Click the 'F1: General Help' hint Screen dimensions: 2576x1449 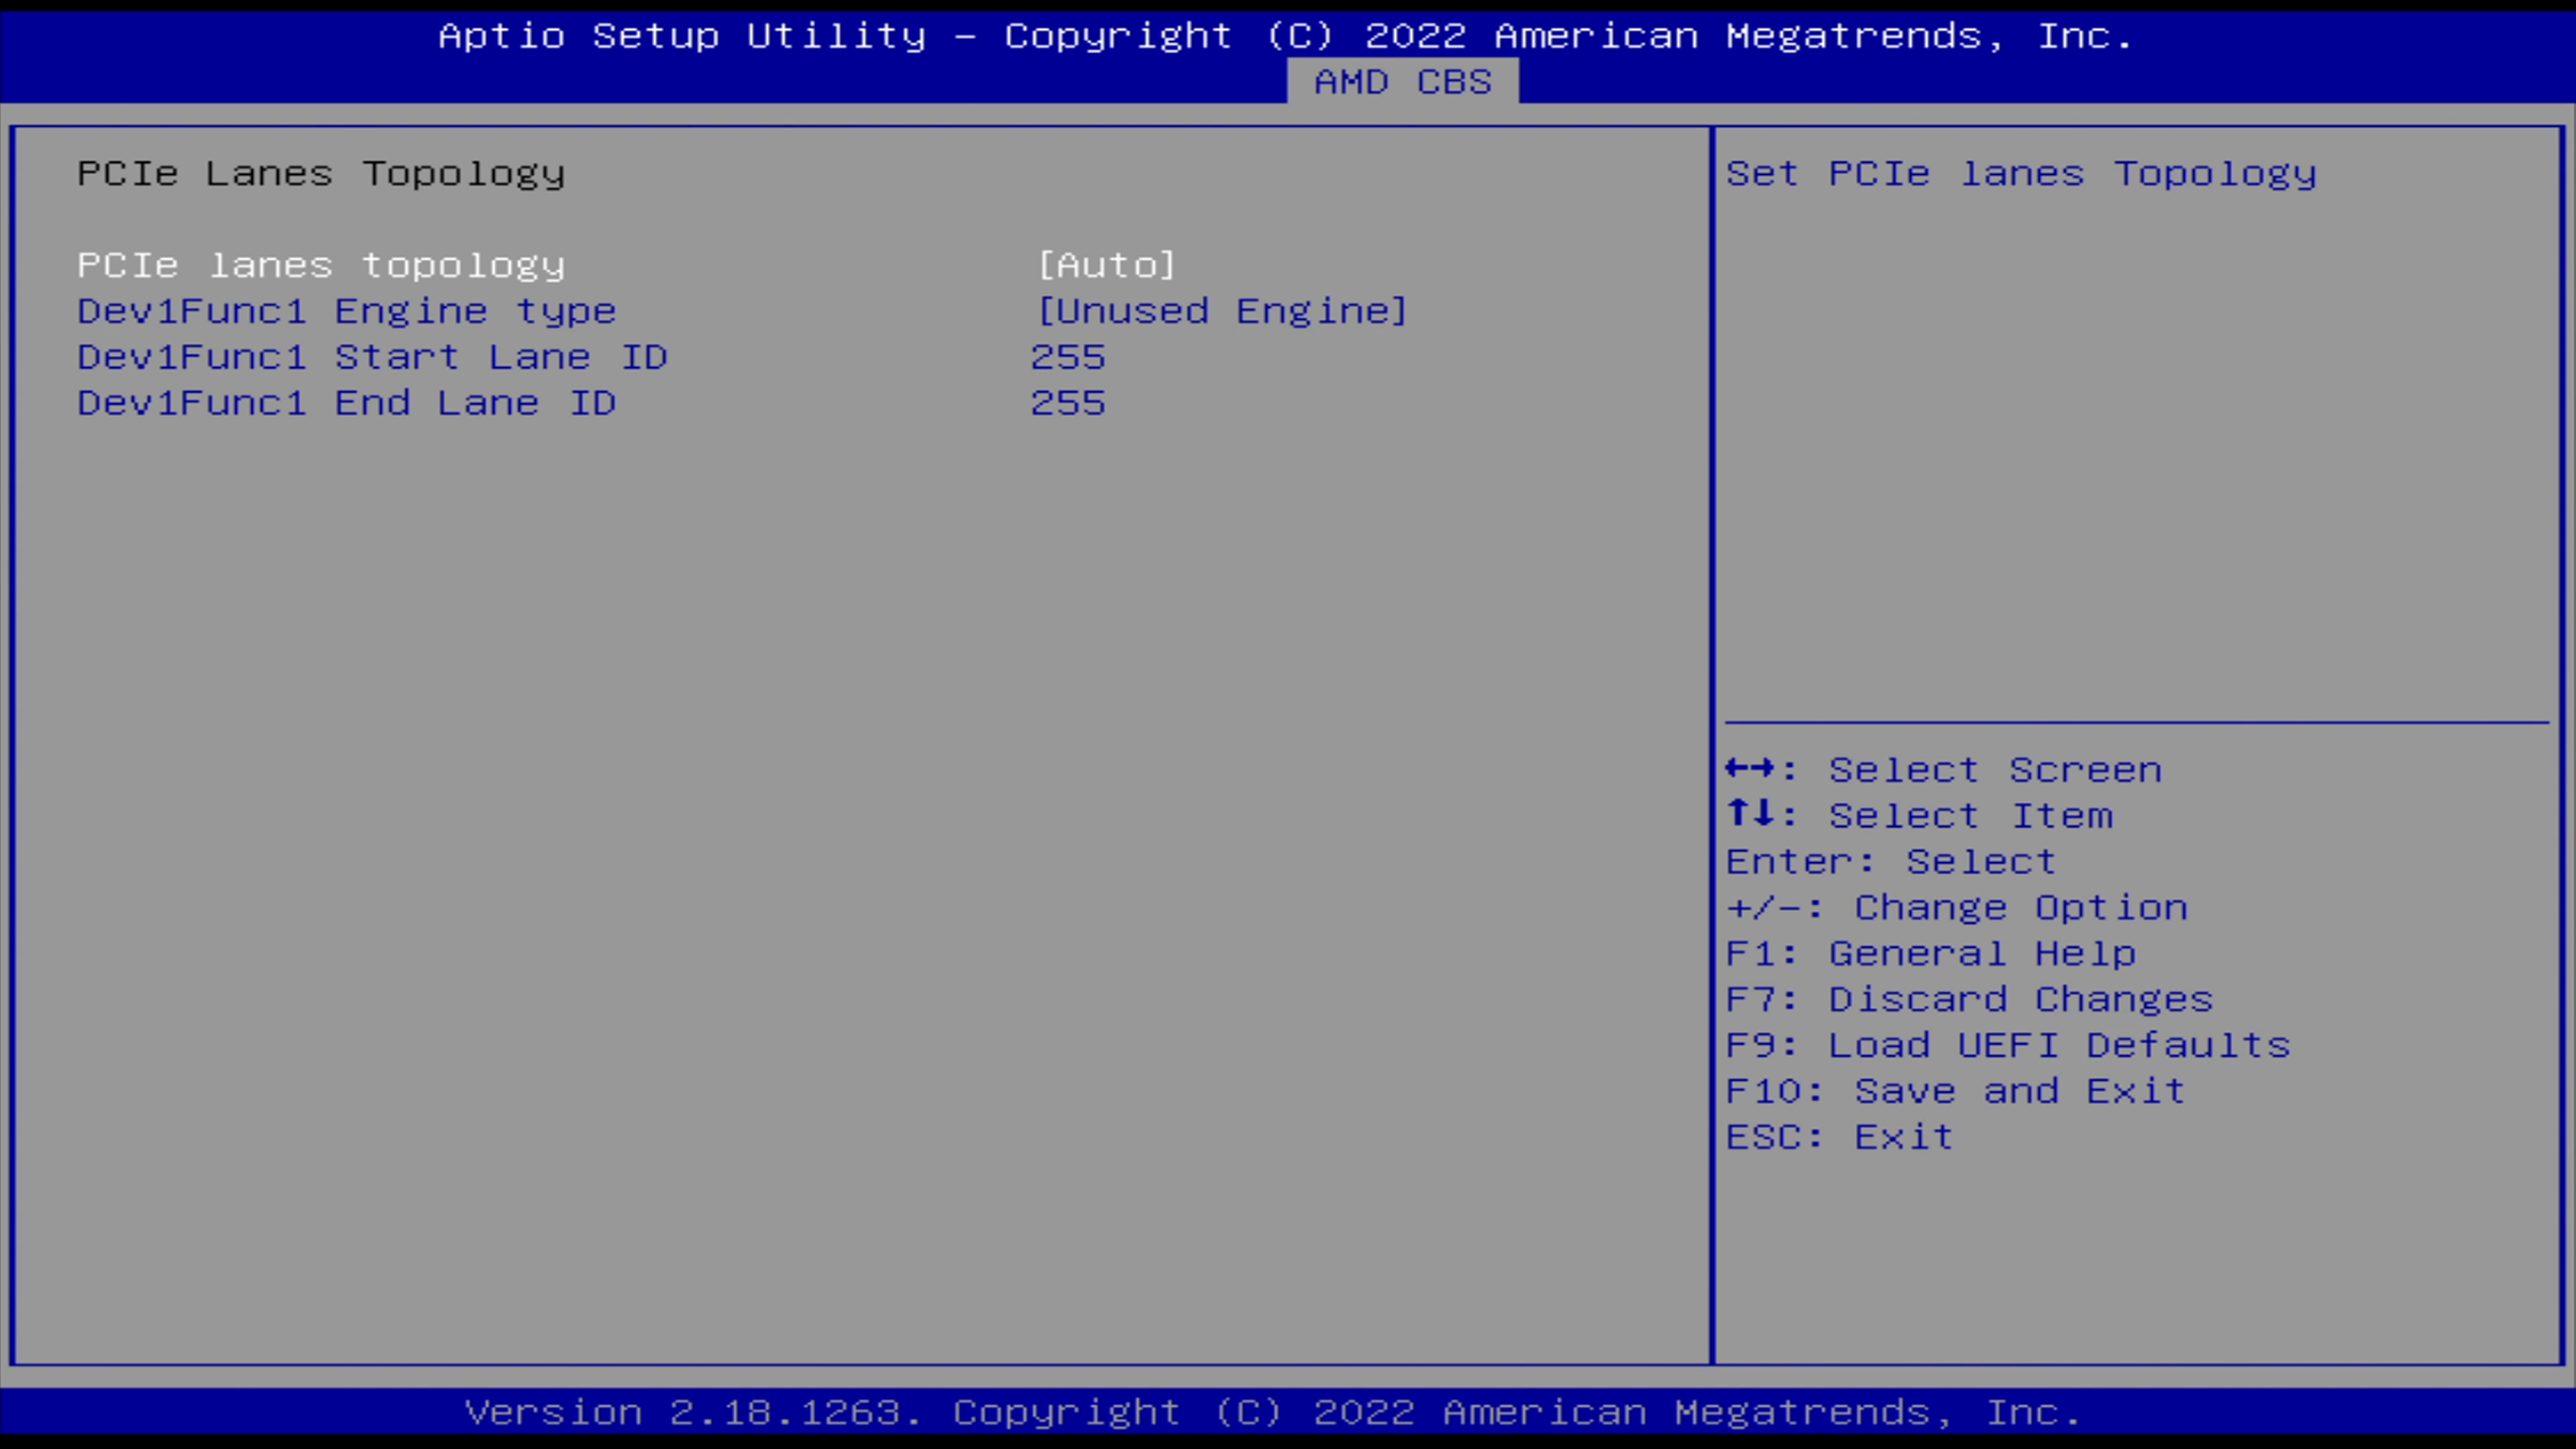point(1931,954)
